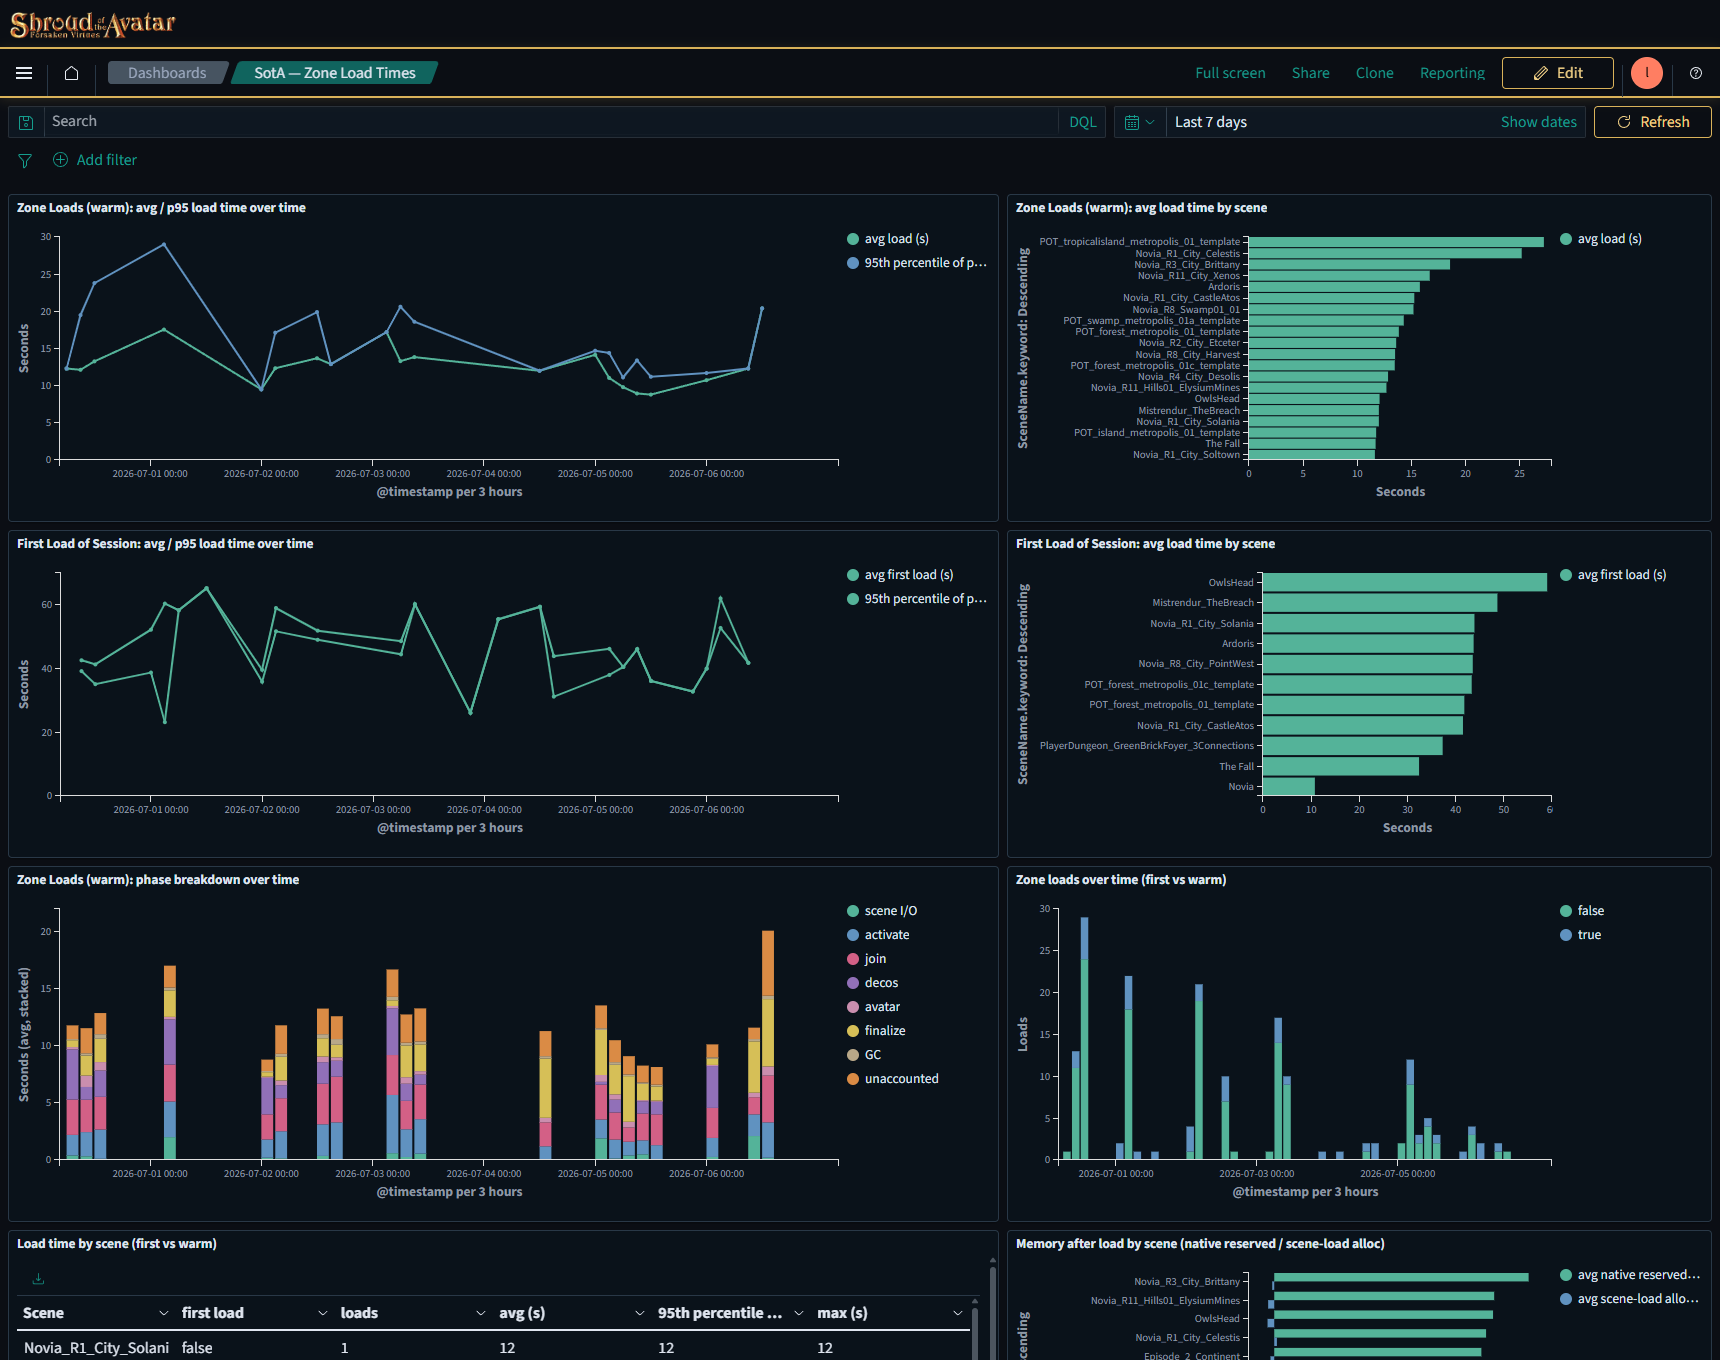The height and width of the screenshot is (1360, 1720).
Task: Open the Reporting menu
Action: (x=1452, y=73)
